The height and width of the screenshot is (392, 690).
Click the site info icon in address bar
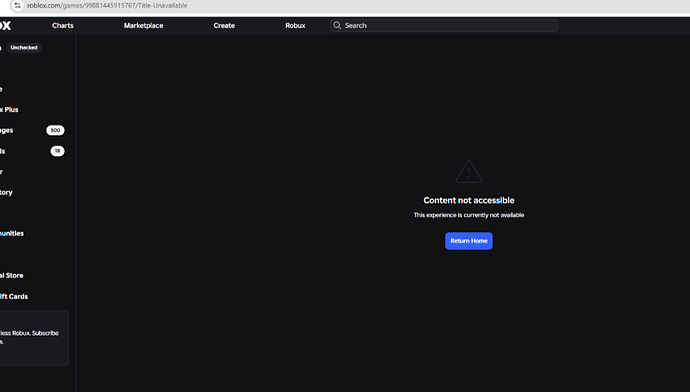click(17, 5)
